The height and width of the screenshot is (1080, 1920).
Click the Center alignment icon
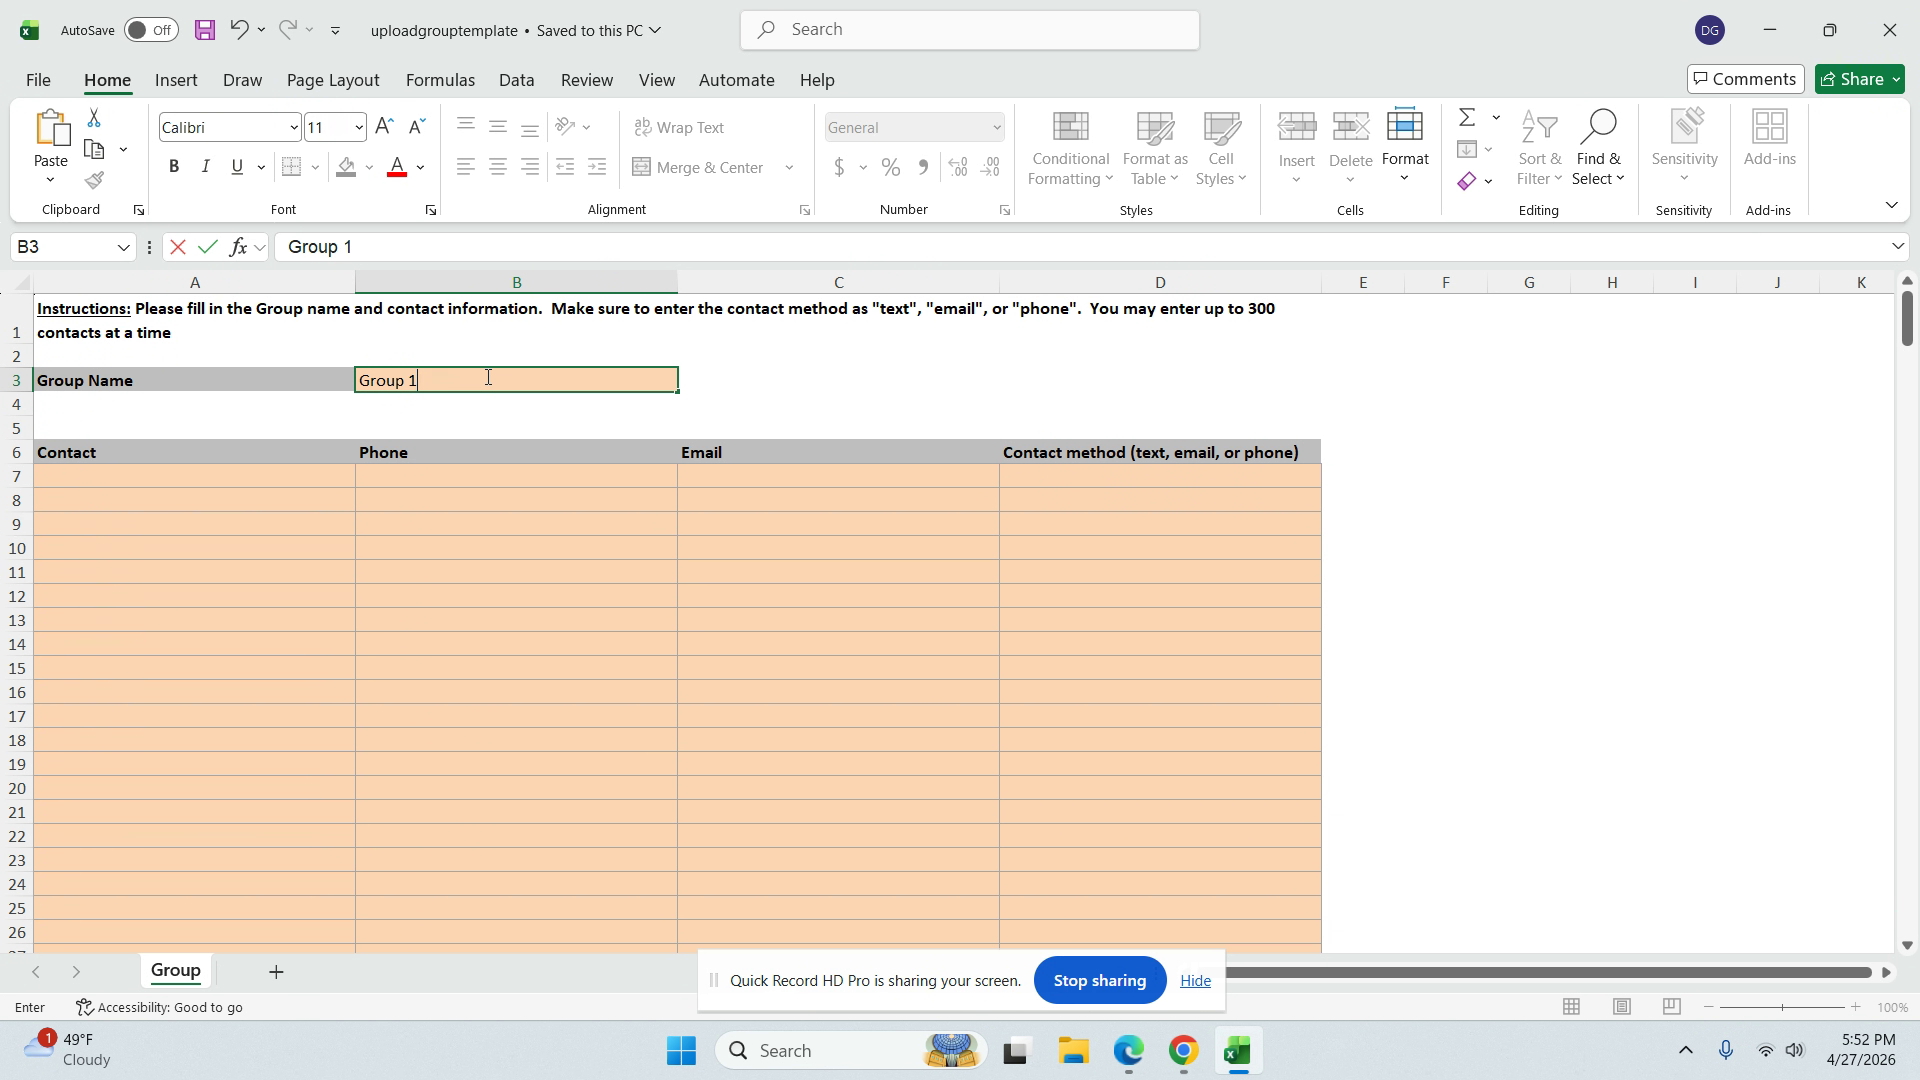tap(498, 167)
